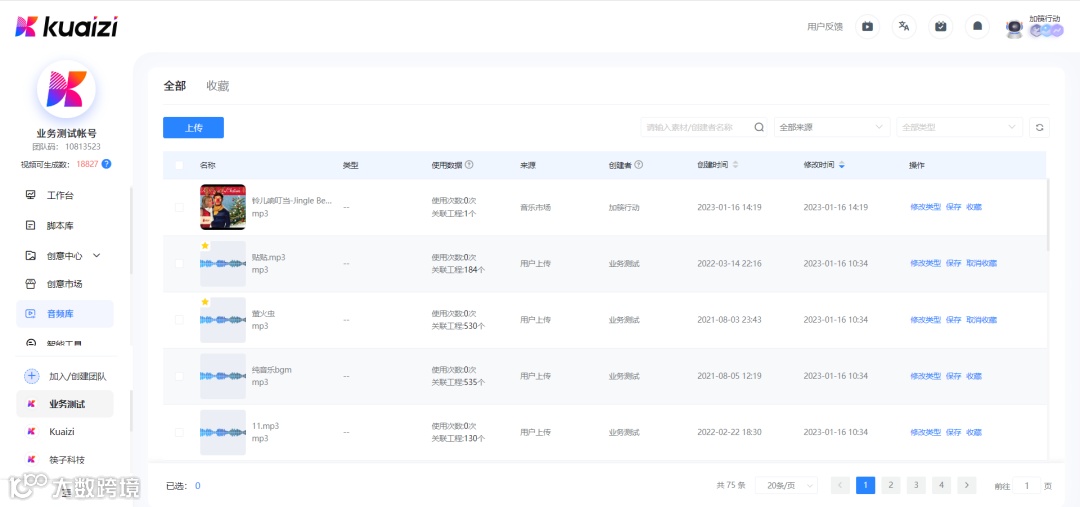The height and width of the screenshot is (507, 1080).
Task: Click 保存 for the 贴贴.mp3 row
Action: [x=953, y=263]
